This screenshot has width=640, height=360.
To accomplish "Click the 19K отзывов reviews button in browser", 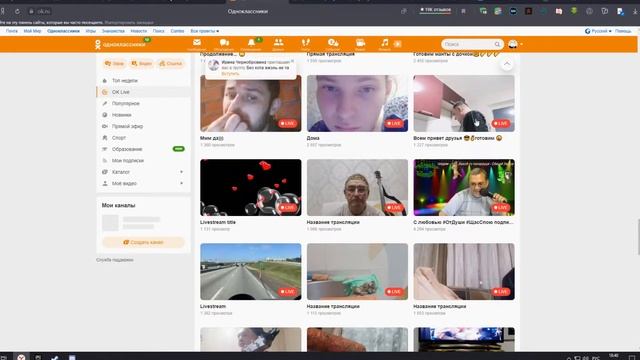I will point(436,10).
